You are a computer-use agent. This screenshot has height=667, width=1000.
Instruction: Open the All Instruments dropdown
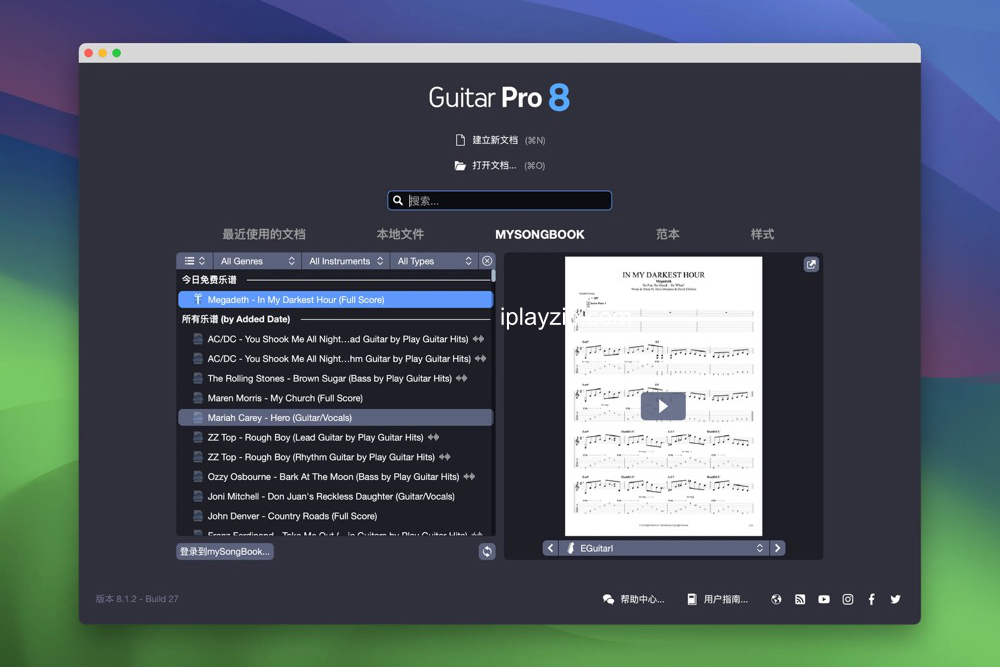click(x=345, y=261)
